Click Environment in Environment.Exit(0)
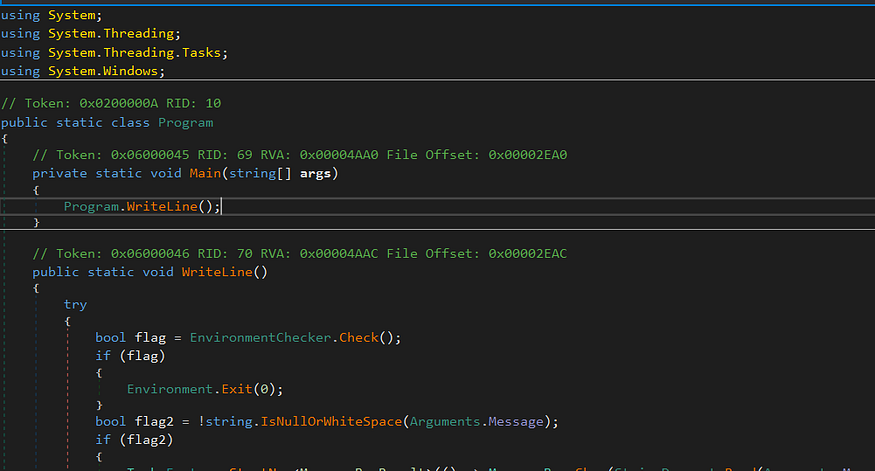 point(170,389)
